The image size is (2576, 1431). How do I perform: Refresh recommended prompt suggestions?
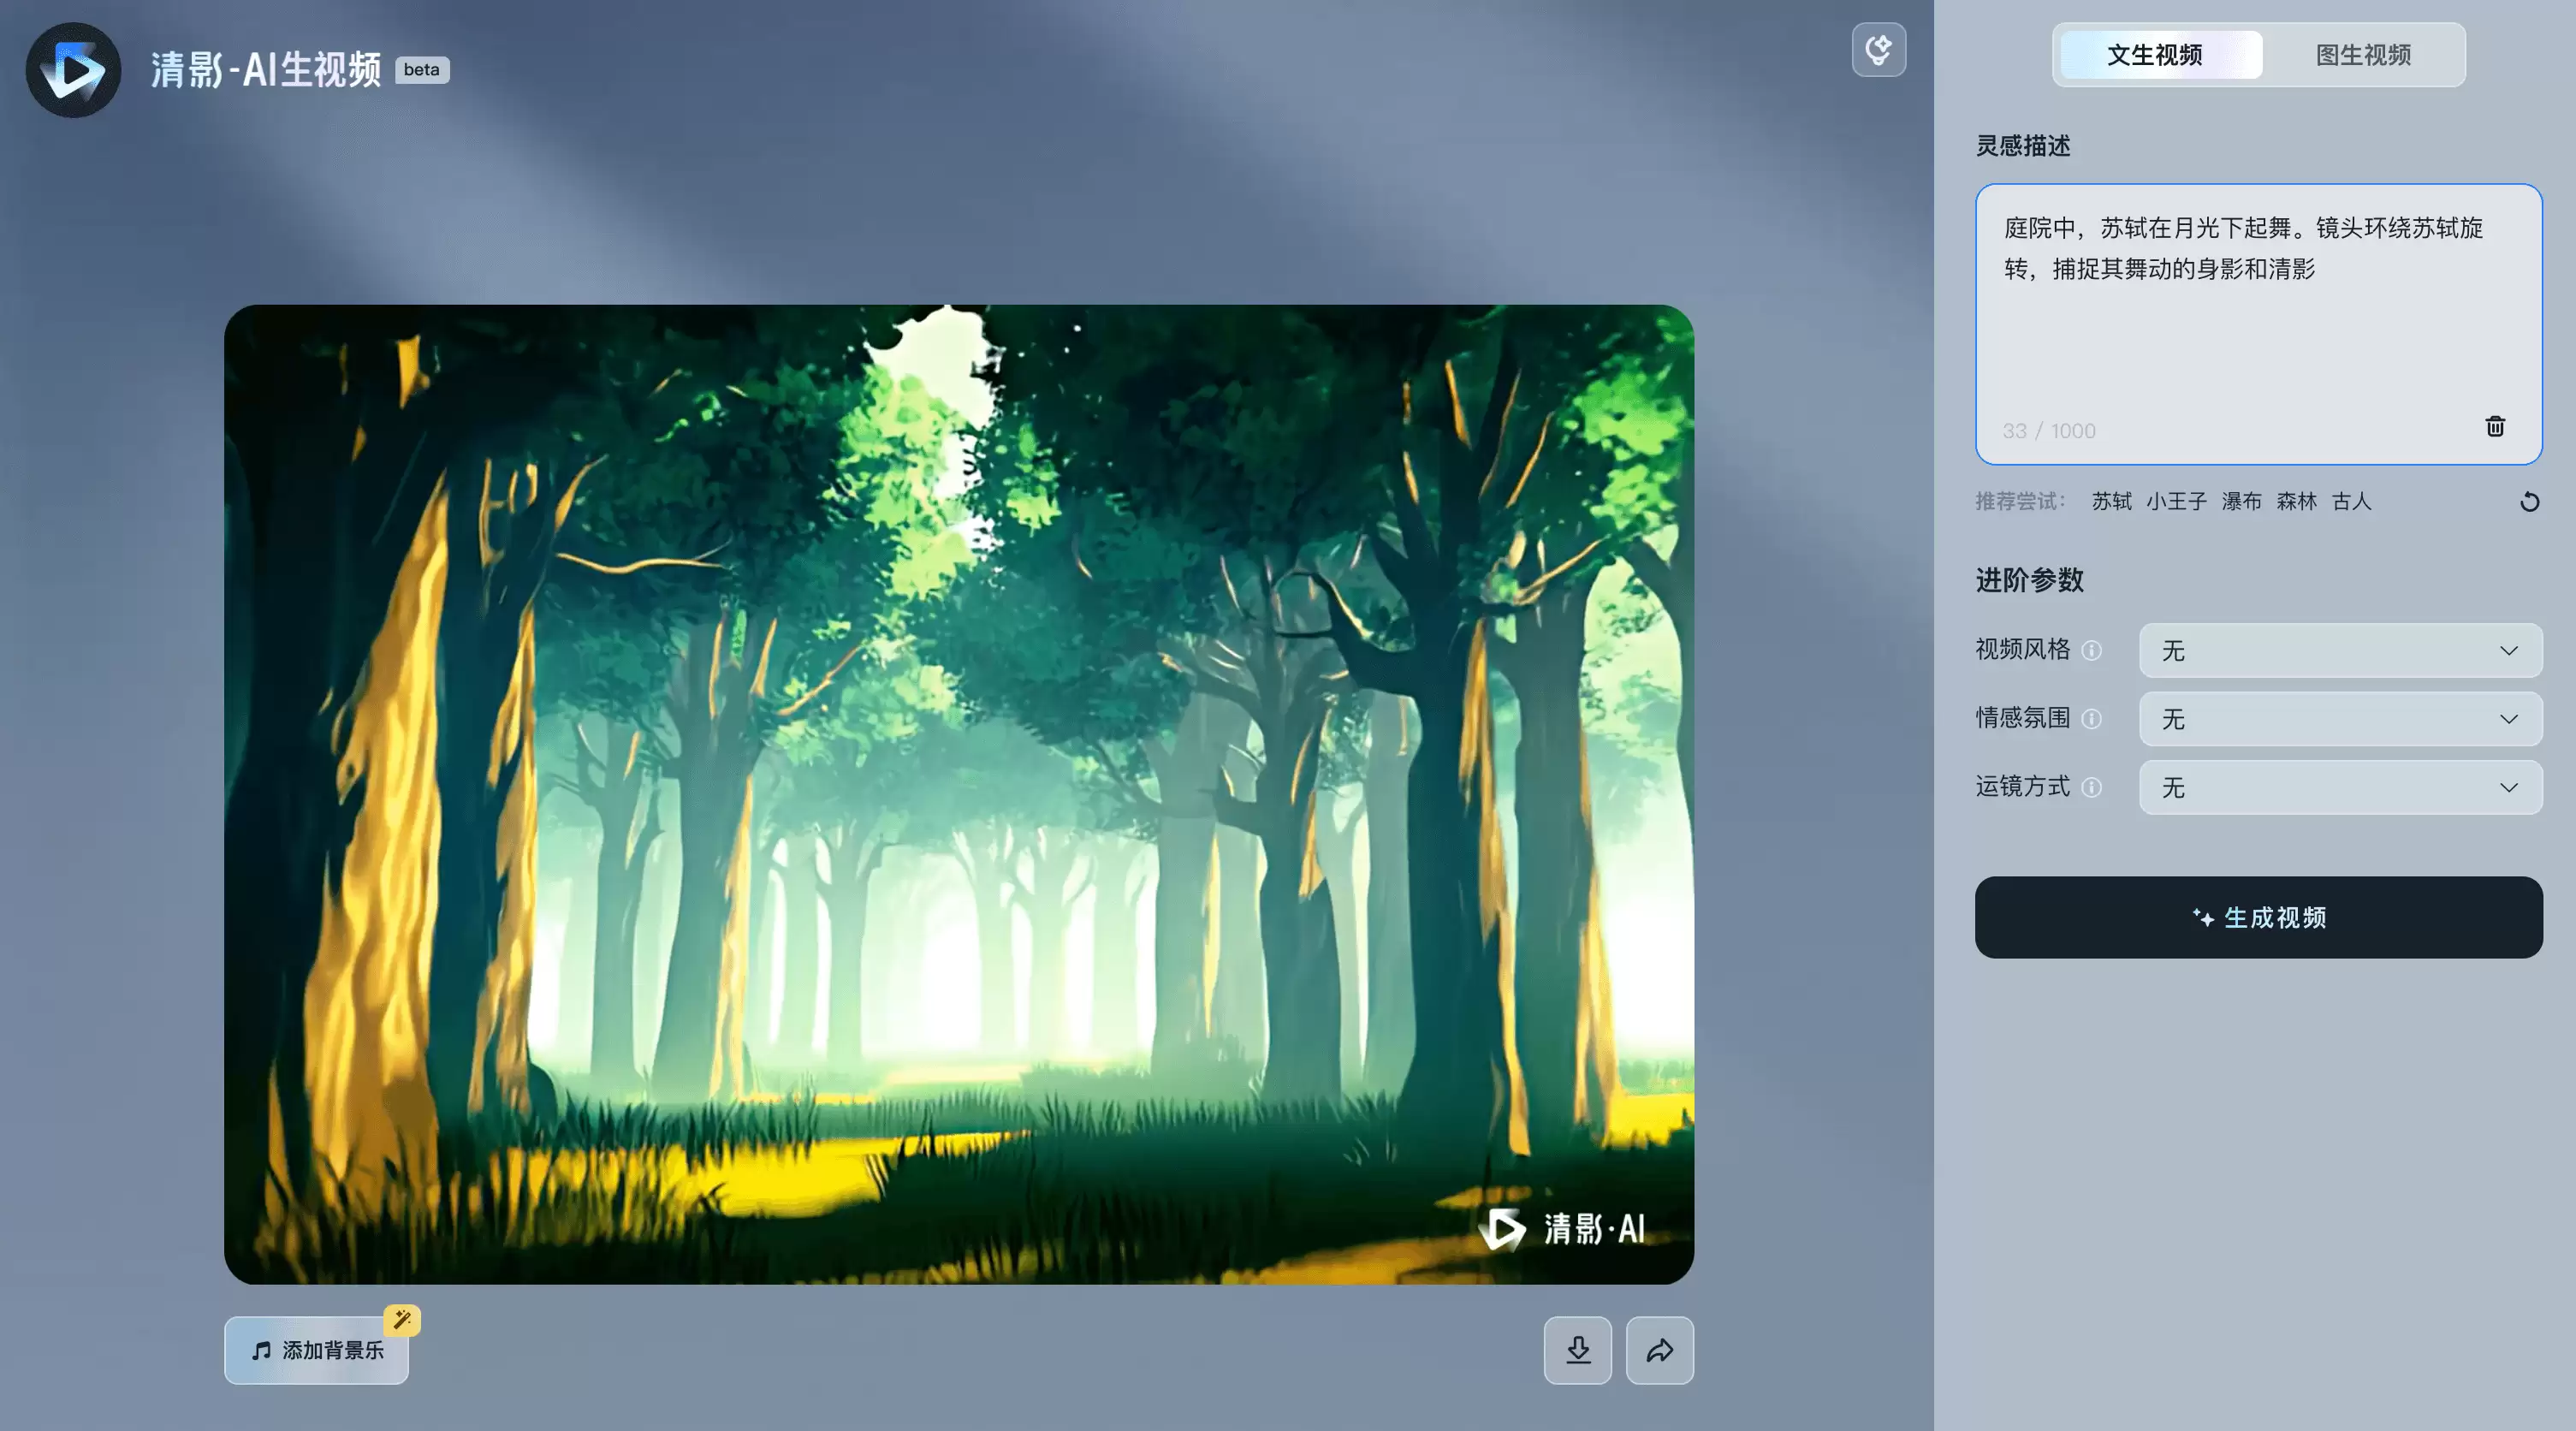[2529, 502]
